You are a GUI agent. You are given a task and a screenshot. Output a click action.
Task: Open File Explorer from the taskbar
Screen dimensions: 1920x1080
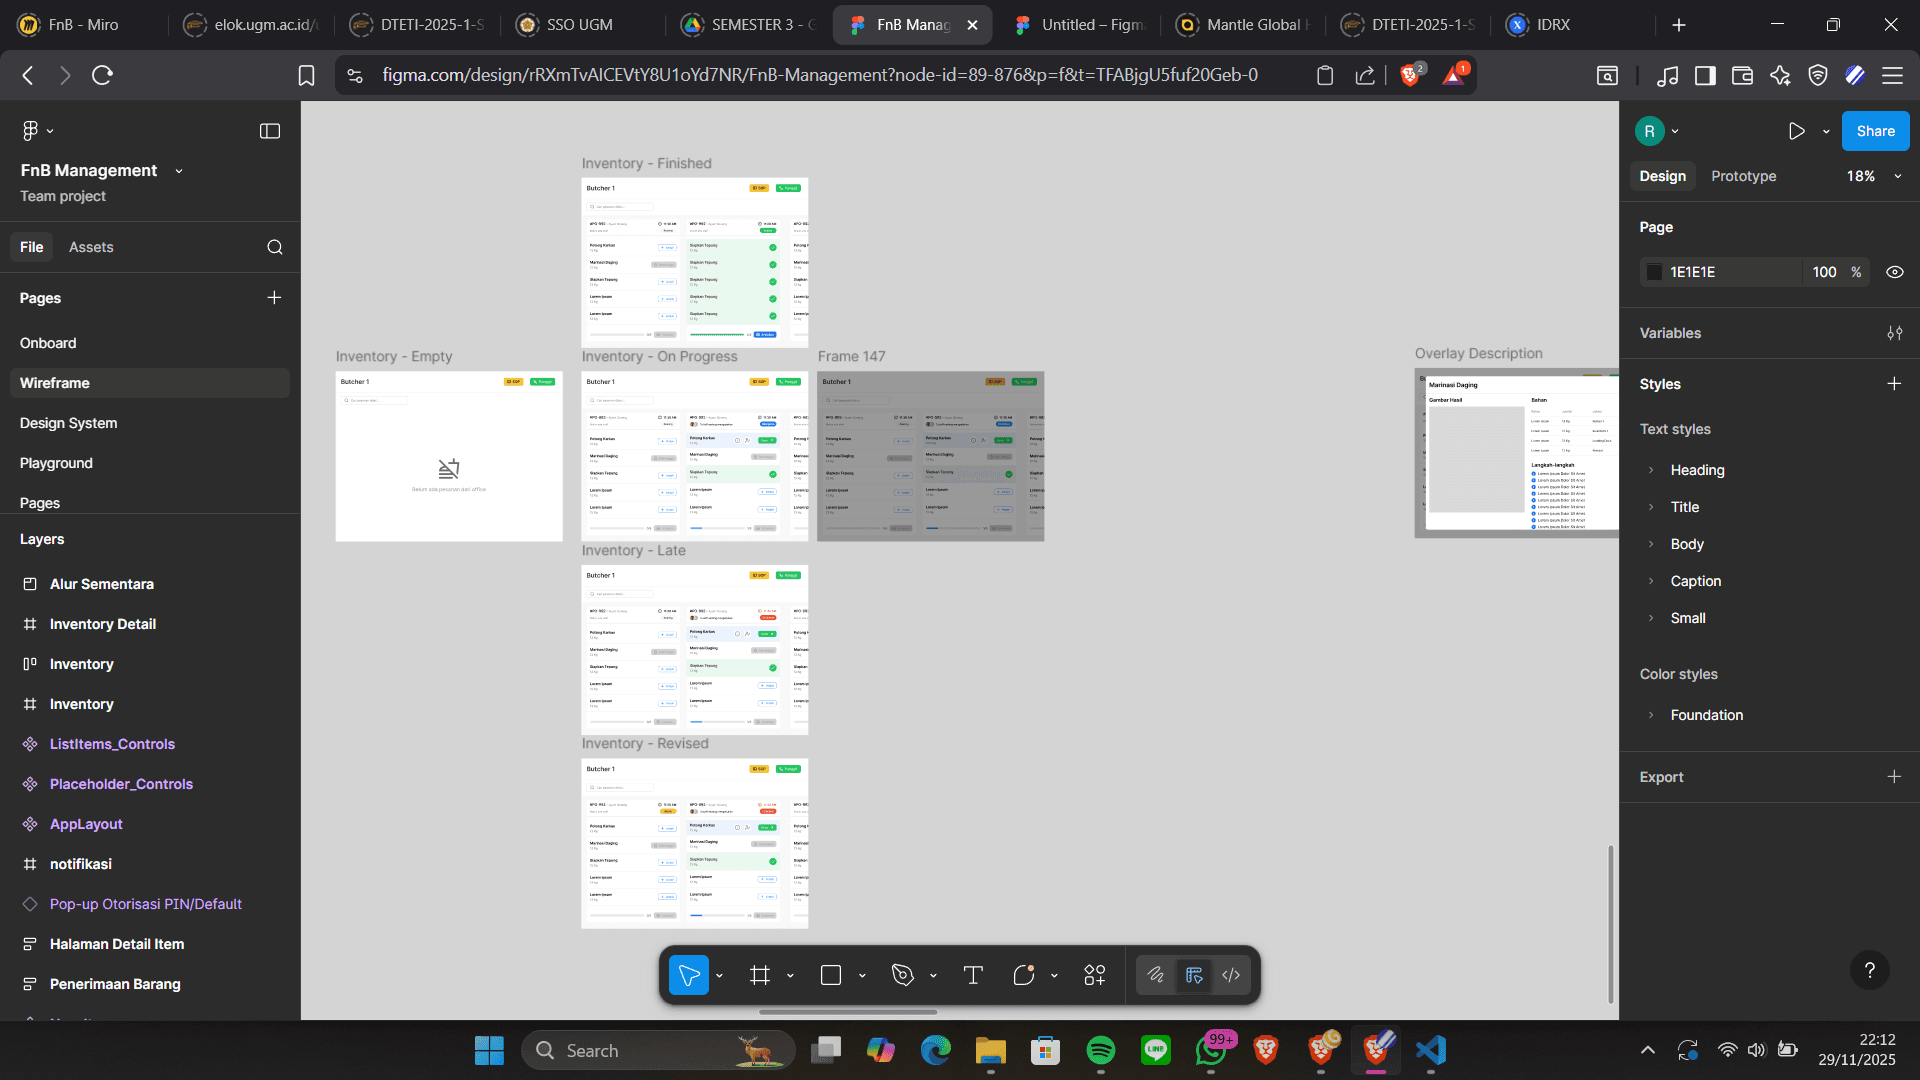pos(991,1050)
